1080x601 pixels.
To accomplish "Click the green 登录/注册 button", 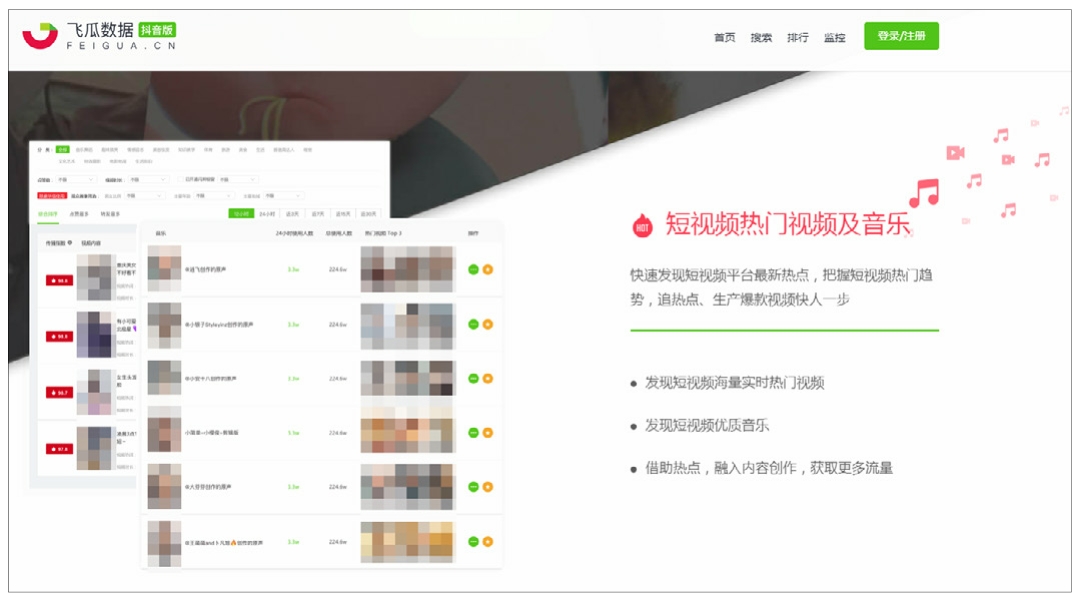I will tap(901, 36).
